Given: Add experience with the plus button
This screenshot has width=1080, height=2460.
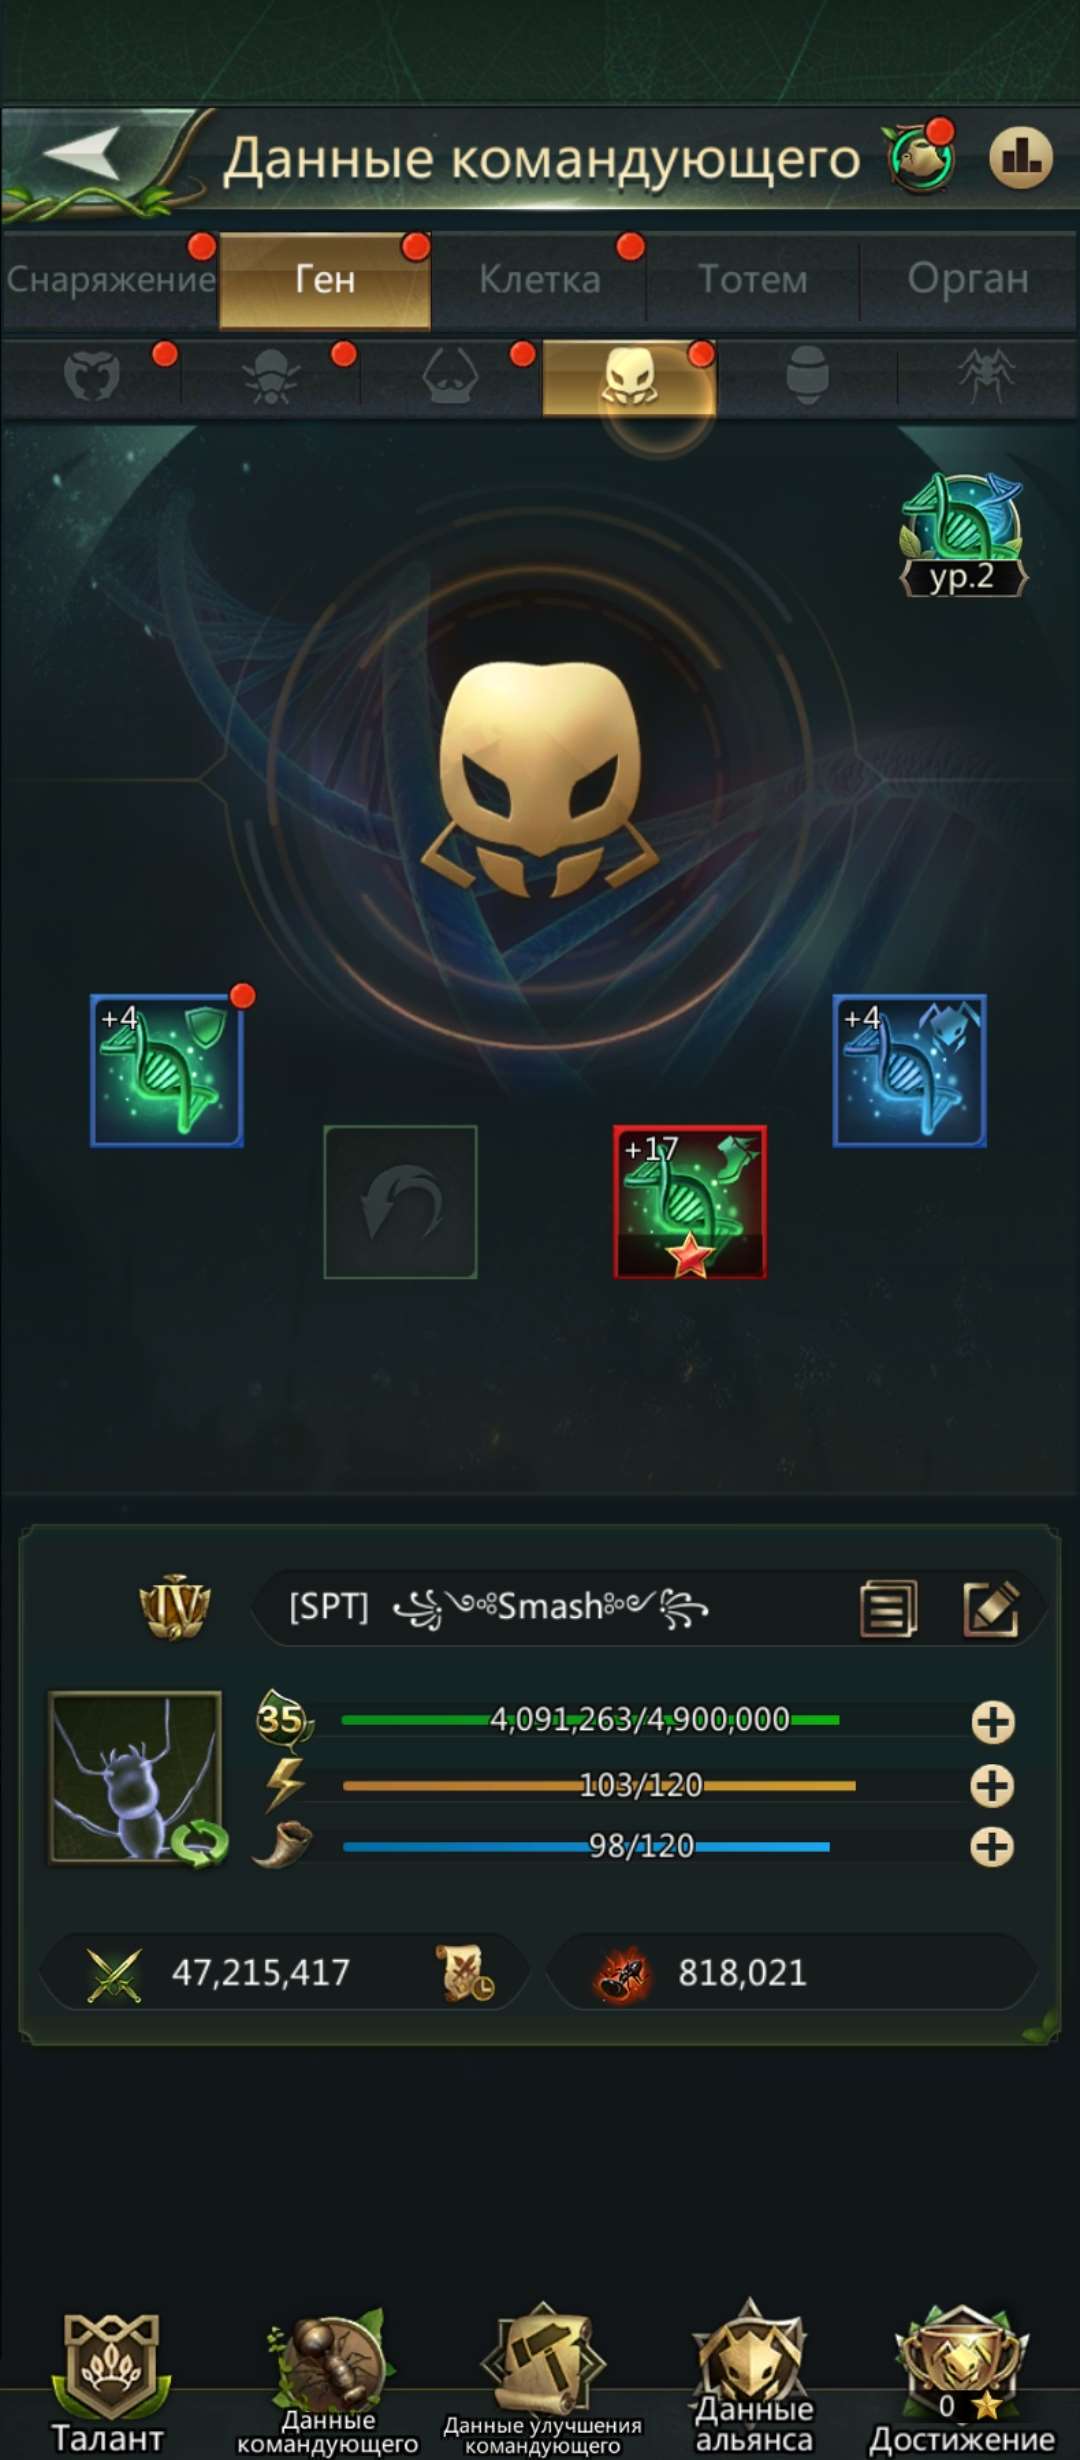Looking at the screenshot, I should tap(992, 1722).
